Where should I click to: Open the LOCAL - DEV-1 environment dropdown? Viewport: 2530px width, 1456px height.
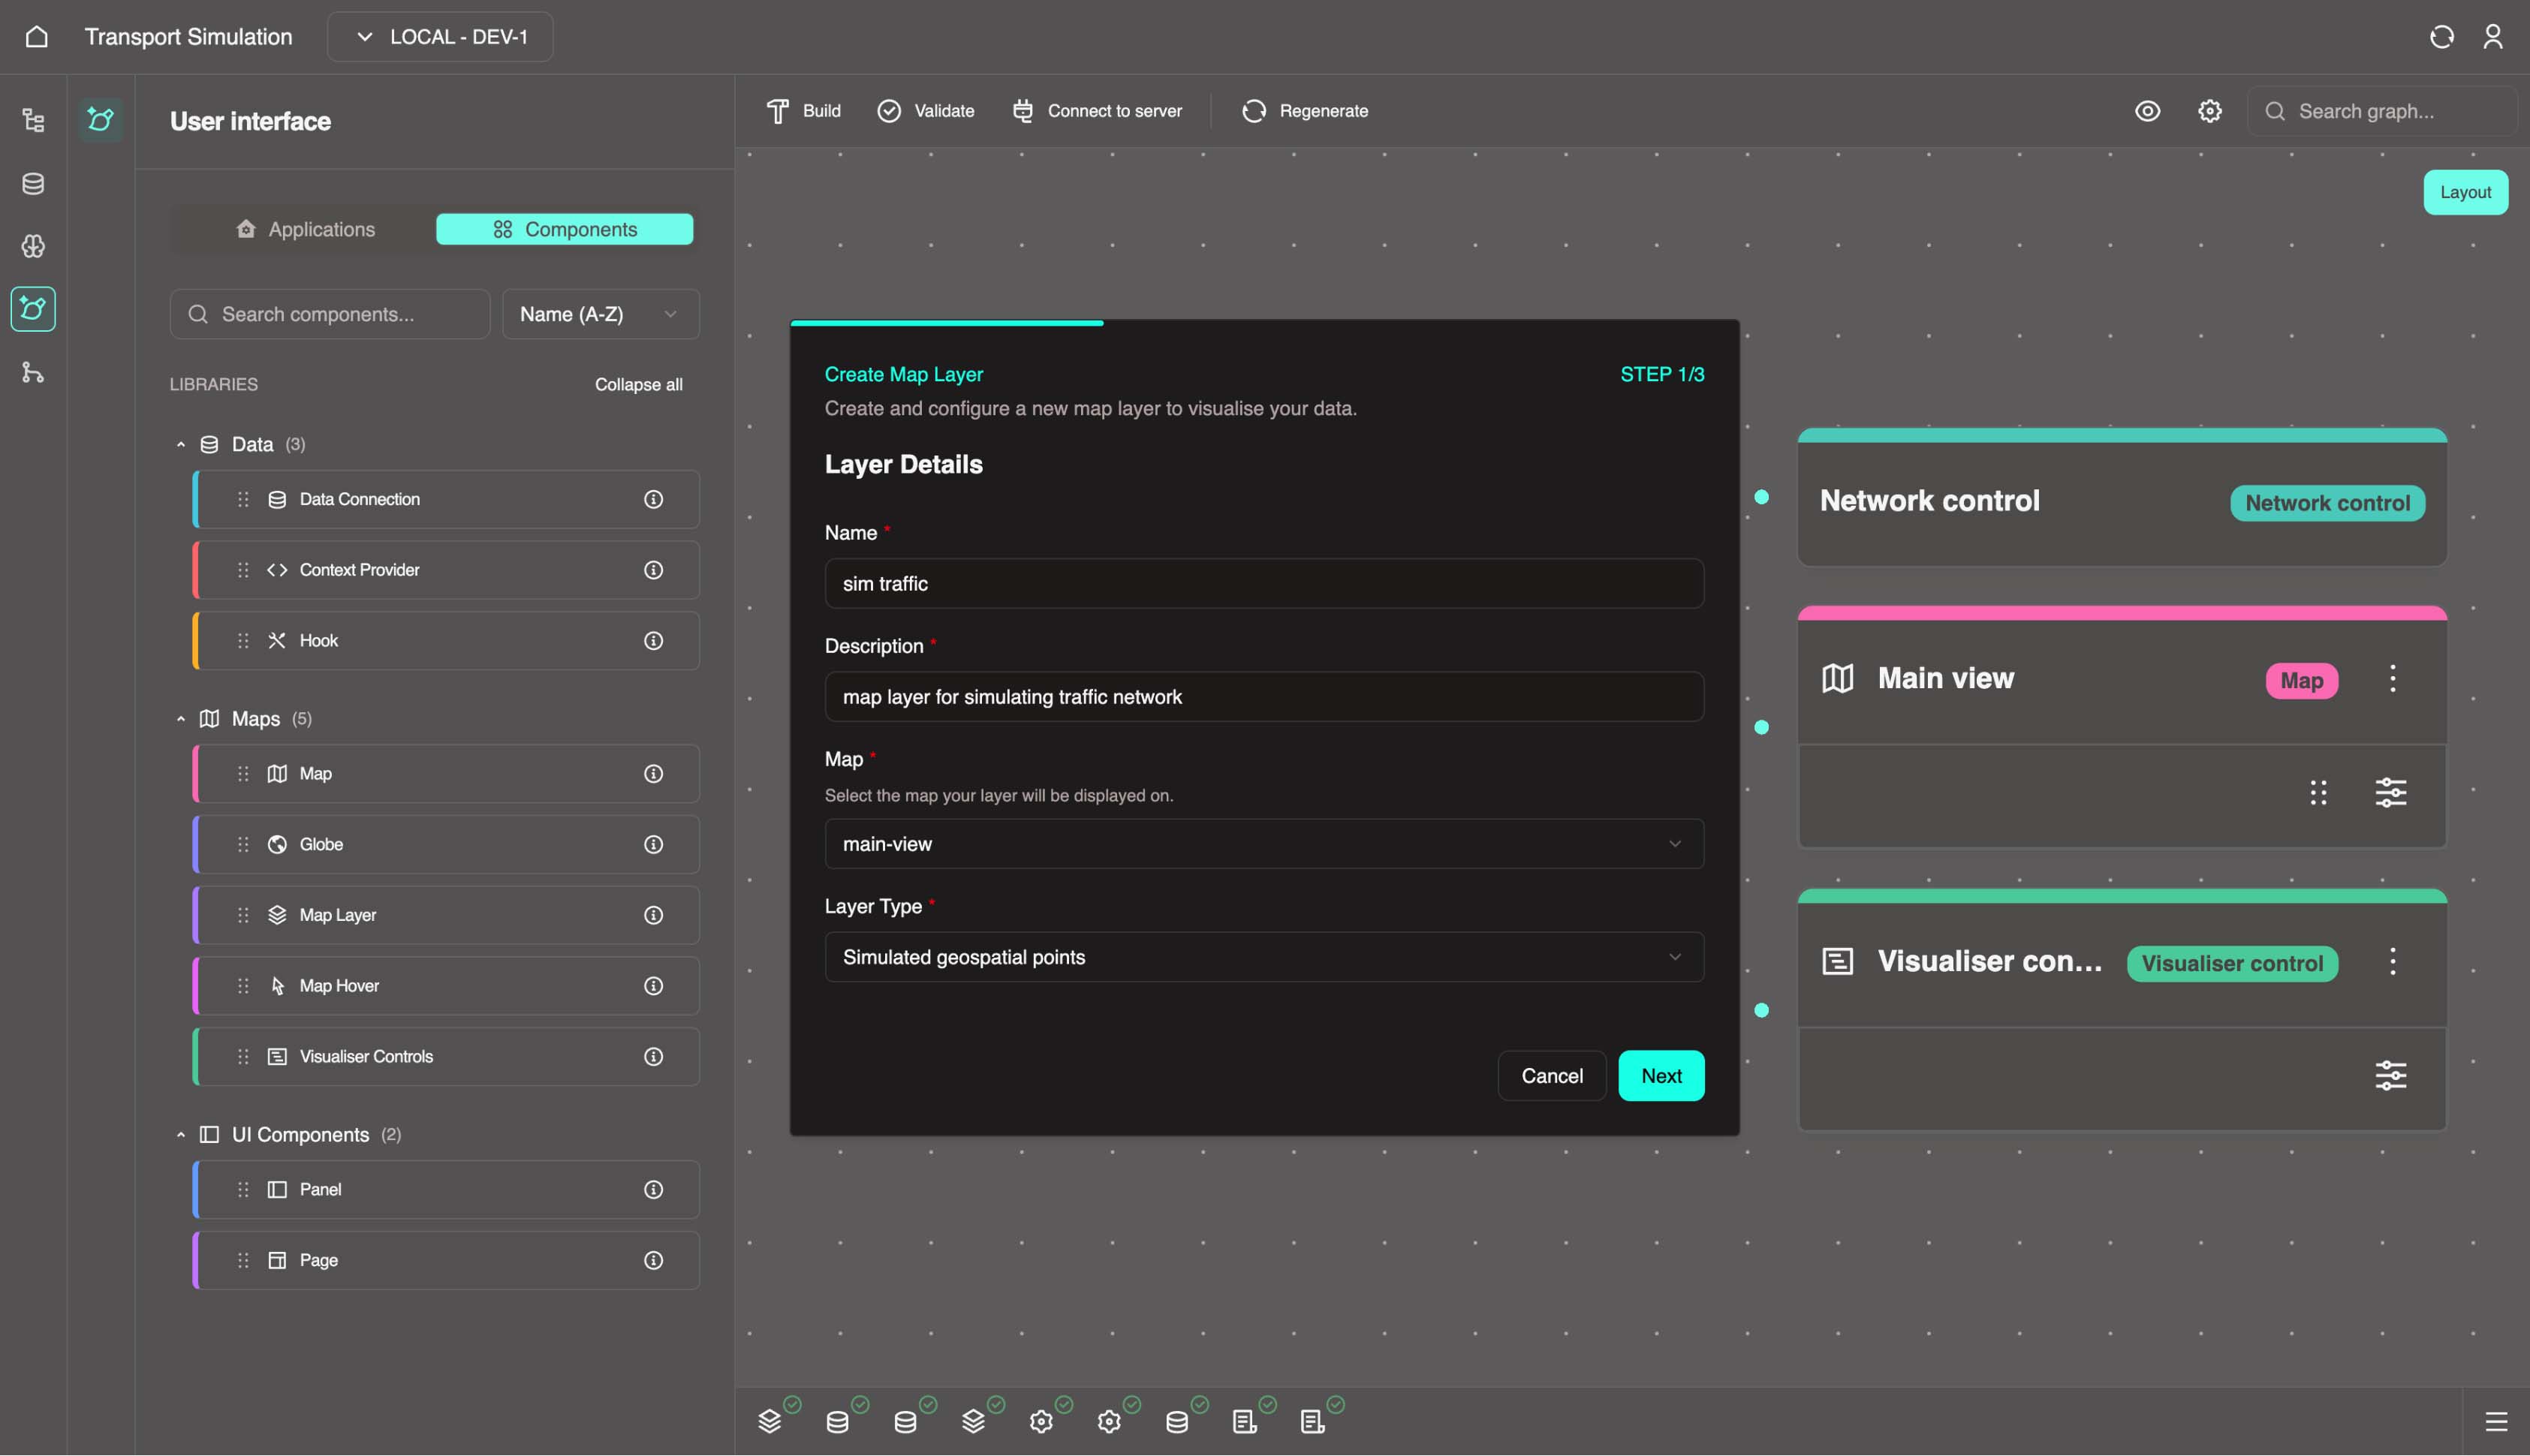point(440,37)
